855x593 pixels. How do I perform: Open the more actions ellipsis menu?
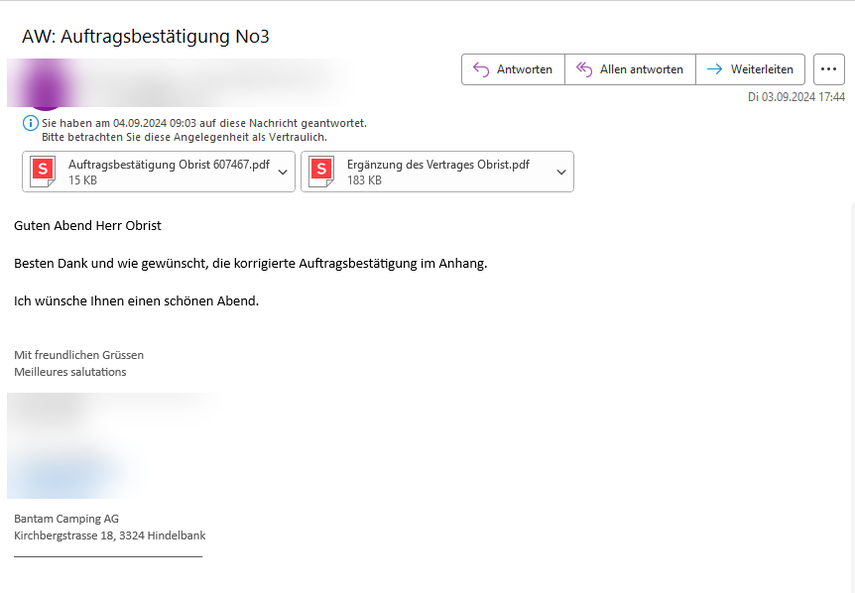tap(828, 69)
